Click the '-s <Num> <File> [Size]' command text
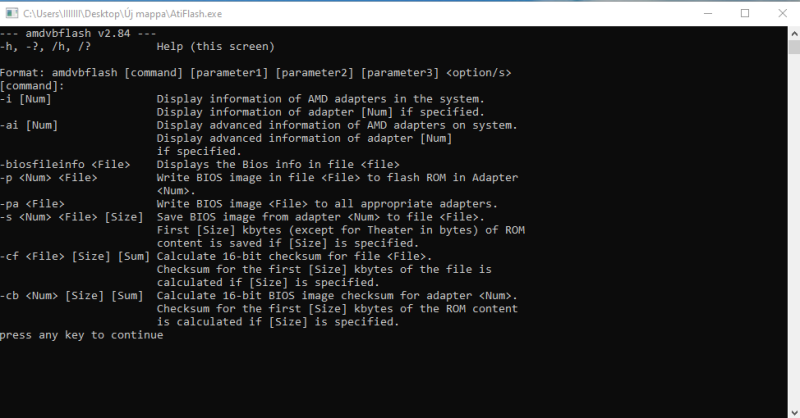800x418 pixels. click(71, 217)
